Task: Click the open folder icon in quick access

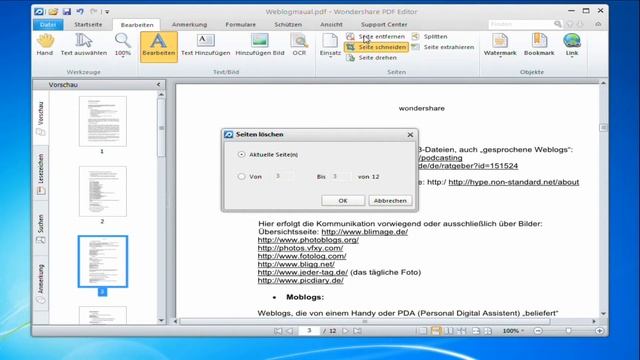Action: tap(53, 12)
